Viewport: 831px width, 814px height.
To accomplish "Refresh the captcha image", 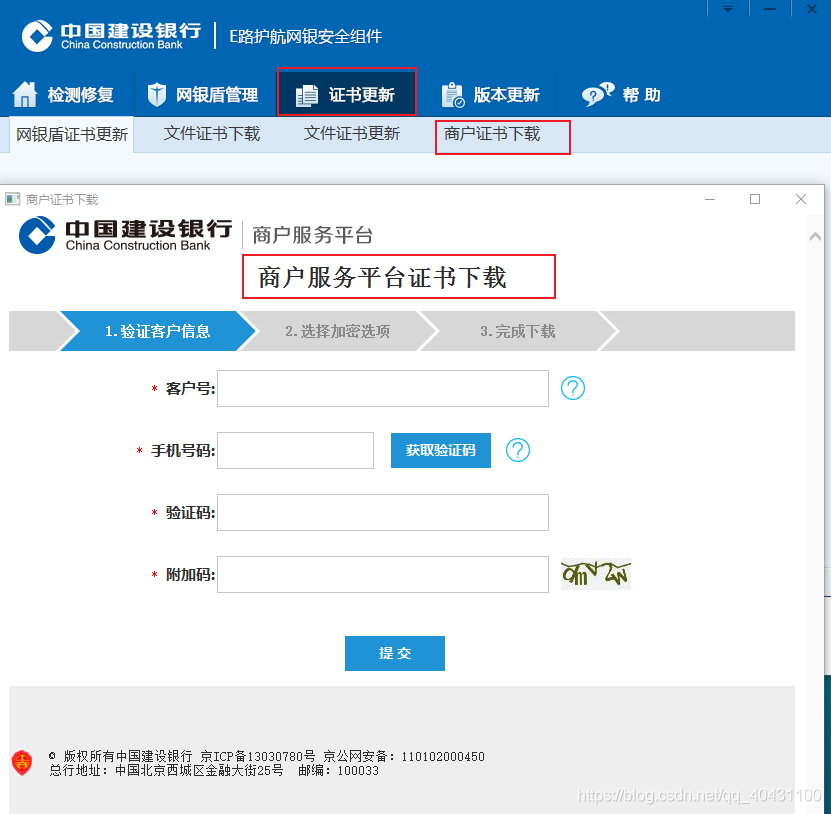I will [x=596, y=574].
